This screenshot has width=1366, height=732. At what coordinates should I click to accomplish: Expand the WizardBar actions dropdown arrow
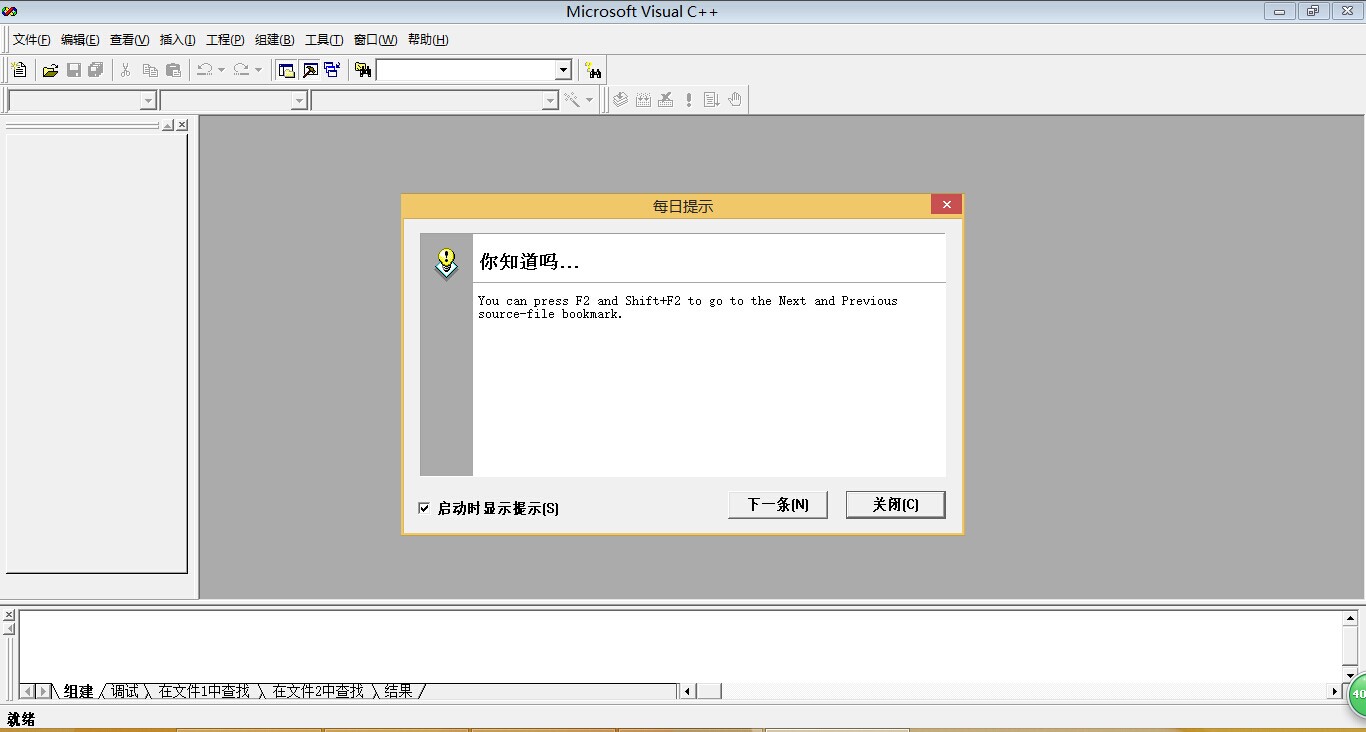click(589, 100)
